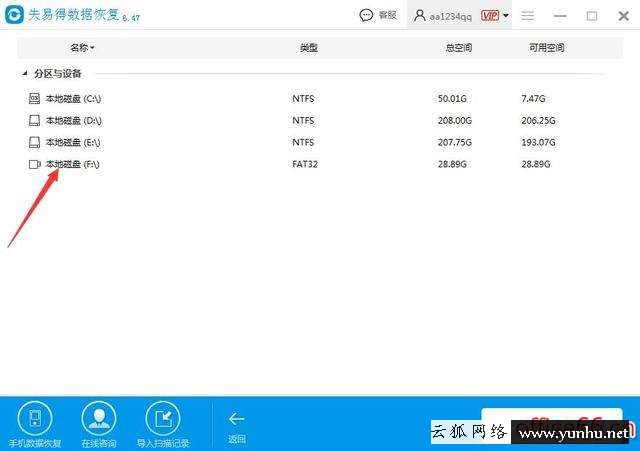Click NTFS type in the D:\ row

click(303, 121)
